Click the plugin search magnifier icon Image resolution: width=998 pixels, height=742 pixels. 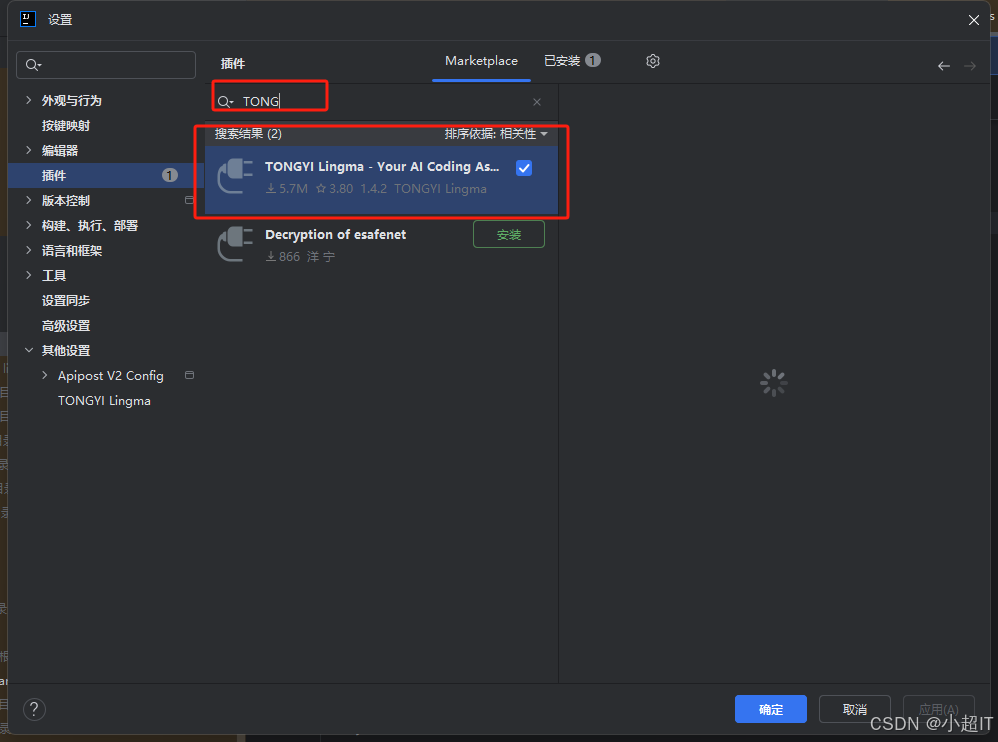[x=225, y=102]
